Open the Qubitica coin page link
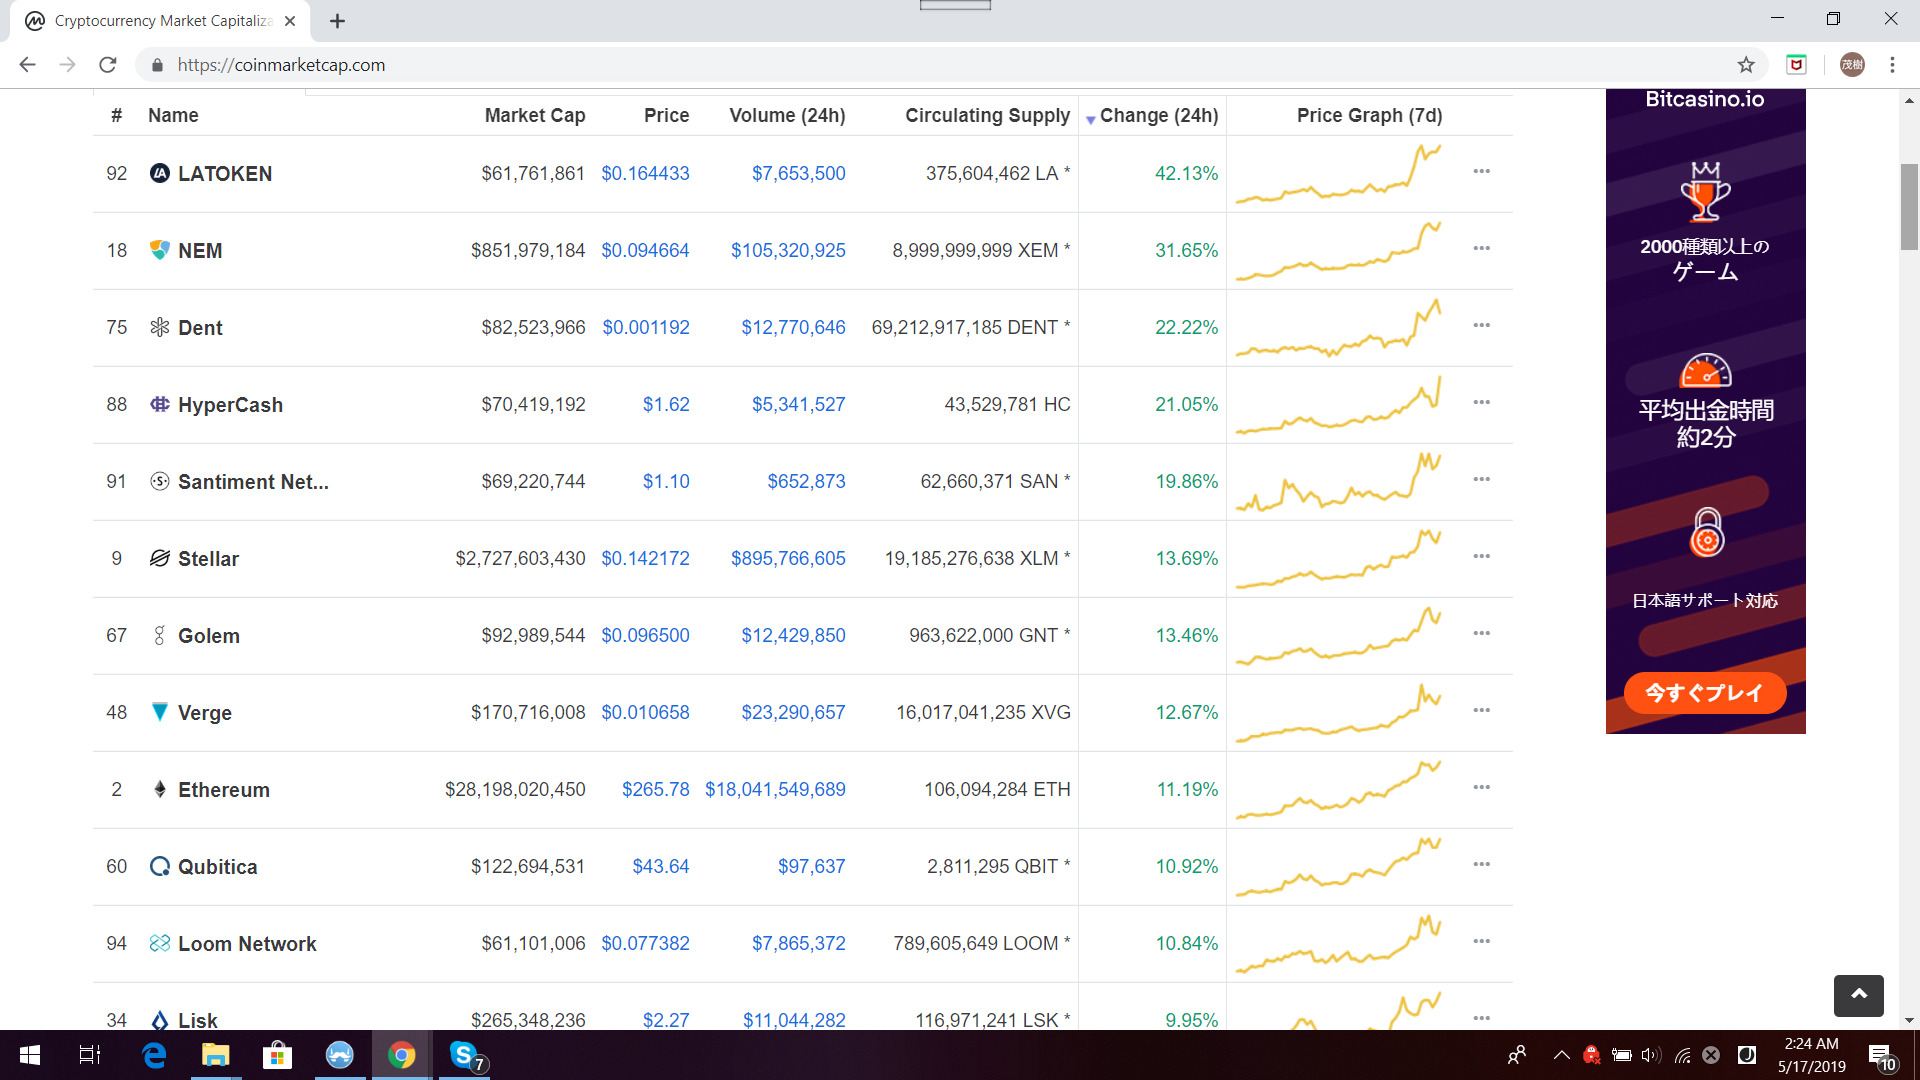The image size is (1920, 1080). (217, 867)
